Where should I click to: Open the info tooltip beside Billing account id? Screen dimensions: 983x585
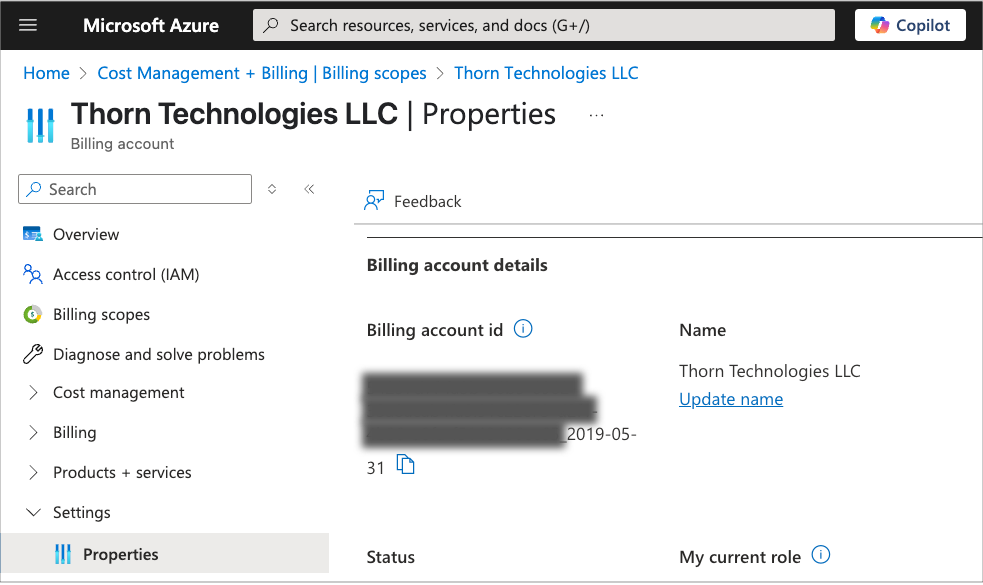coord(522,328)
